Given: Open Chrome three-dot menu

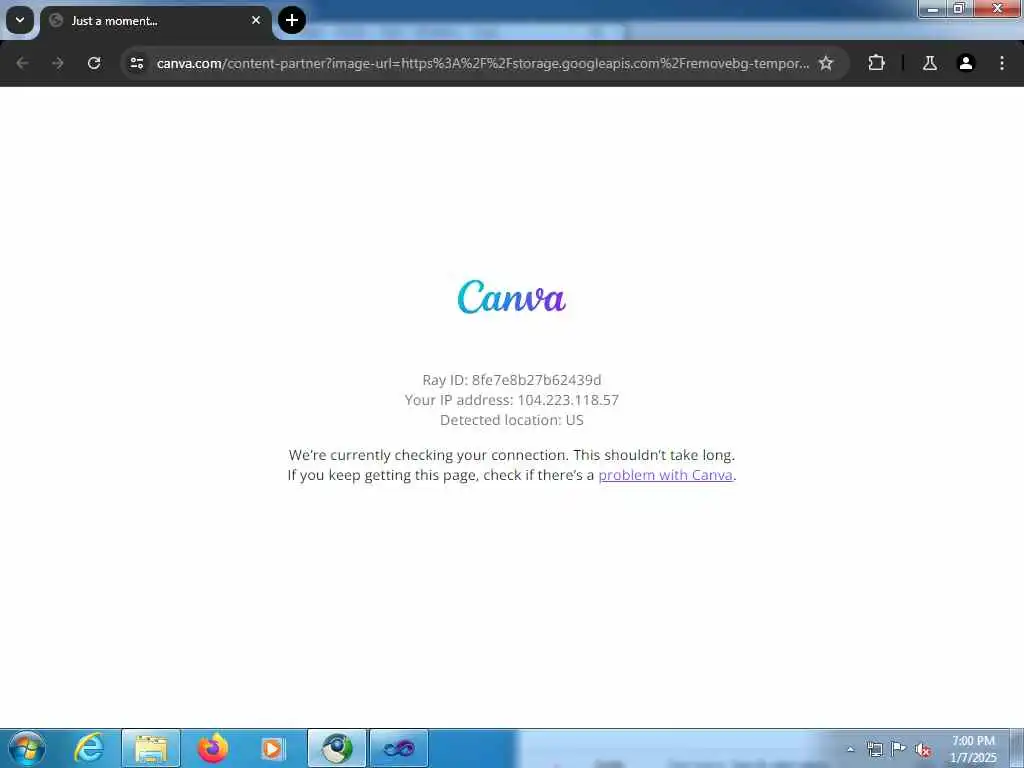Looking at the screenshot, I should pos(1002,63).
